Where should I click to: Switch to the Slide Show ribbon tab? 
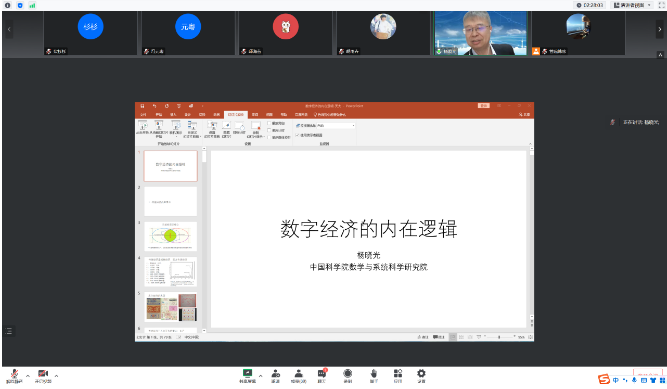(x=236, y=114)
